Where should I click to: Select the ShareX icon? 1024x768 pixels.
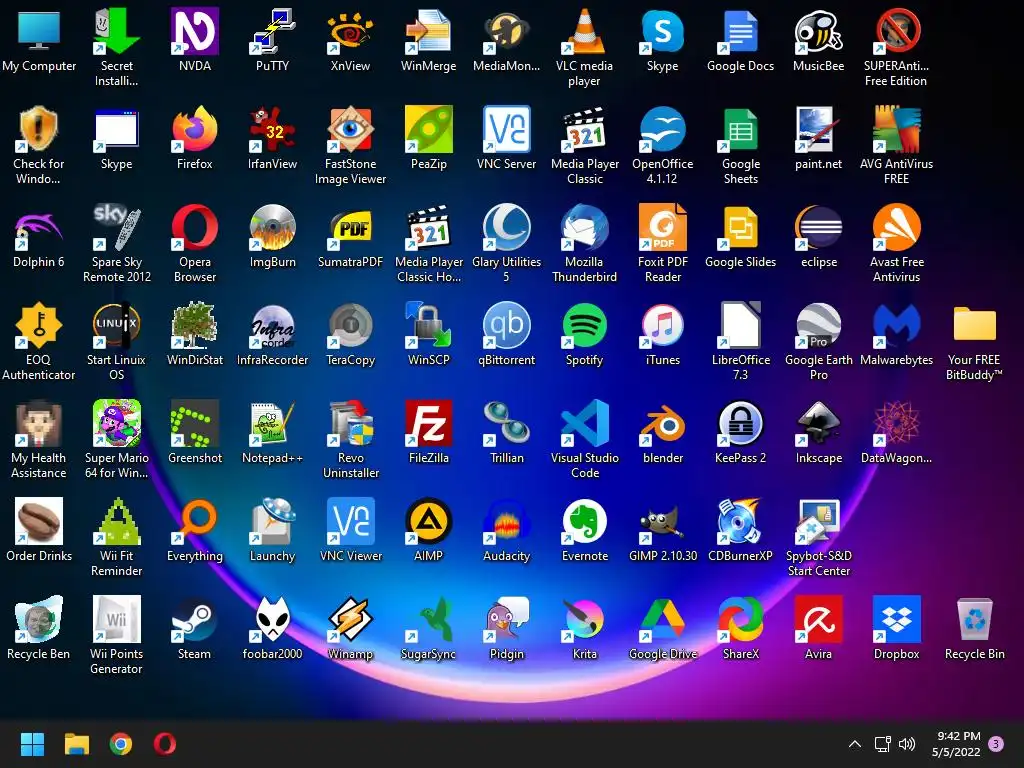(x=741, y=619)
